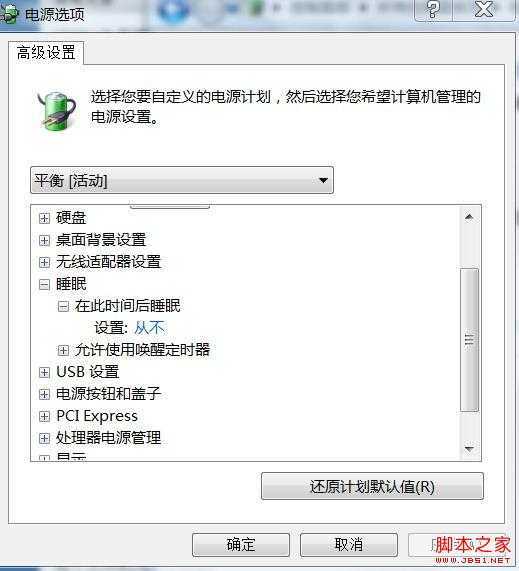Click the 取消 button
519x571 pixels.
[349, 545]
